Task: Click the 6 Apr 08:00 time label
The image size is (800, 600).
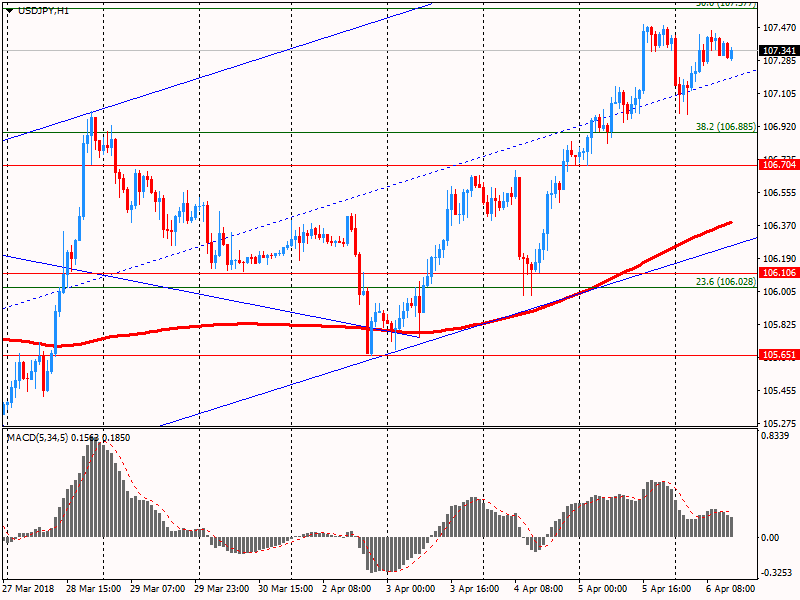Action: [731, 589]
